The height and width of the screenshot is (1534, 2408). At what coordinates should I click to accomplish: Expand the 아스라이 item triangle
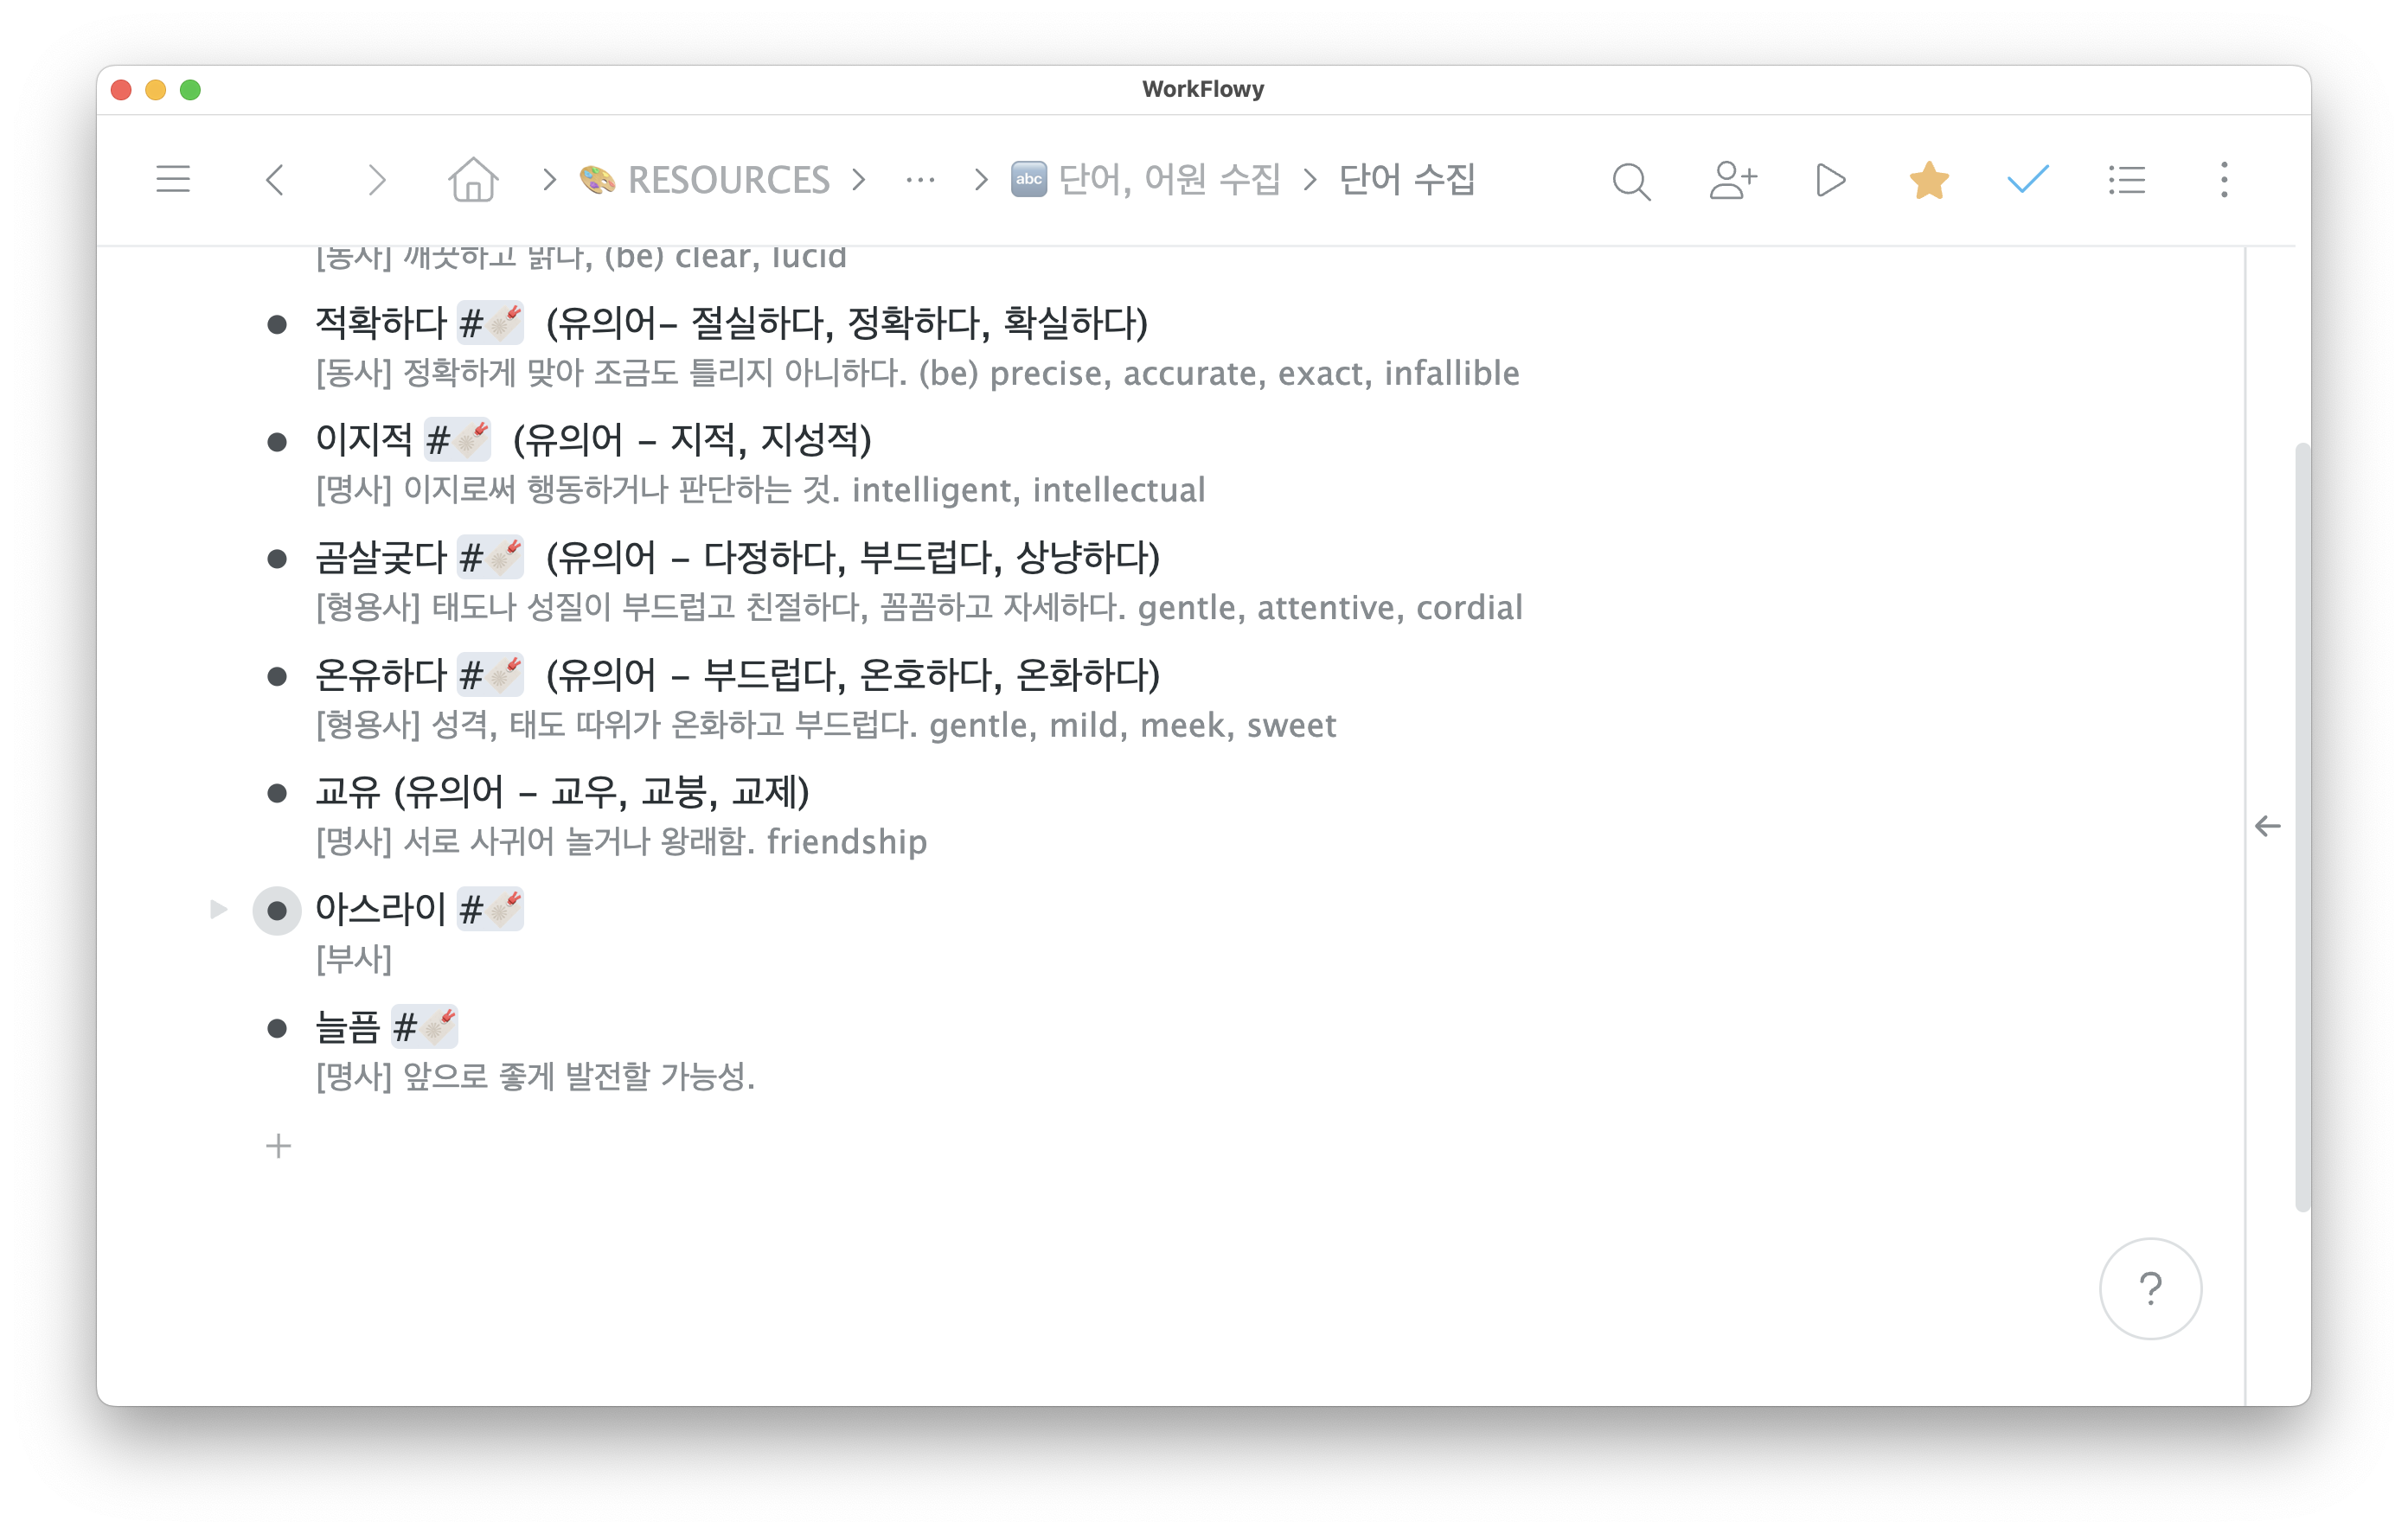pyautogui.click(x=218, y=909)
